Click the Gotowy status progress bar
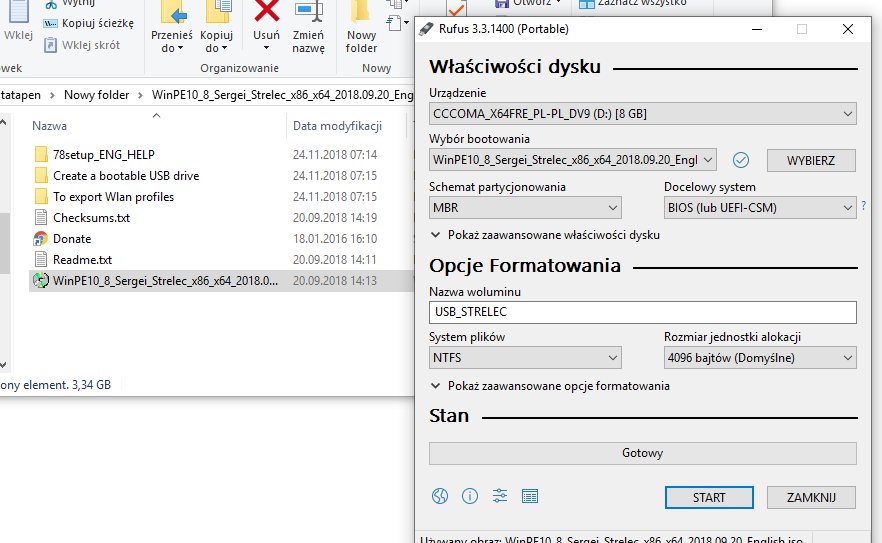 [x=642, y=454]
